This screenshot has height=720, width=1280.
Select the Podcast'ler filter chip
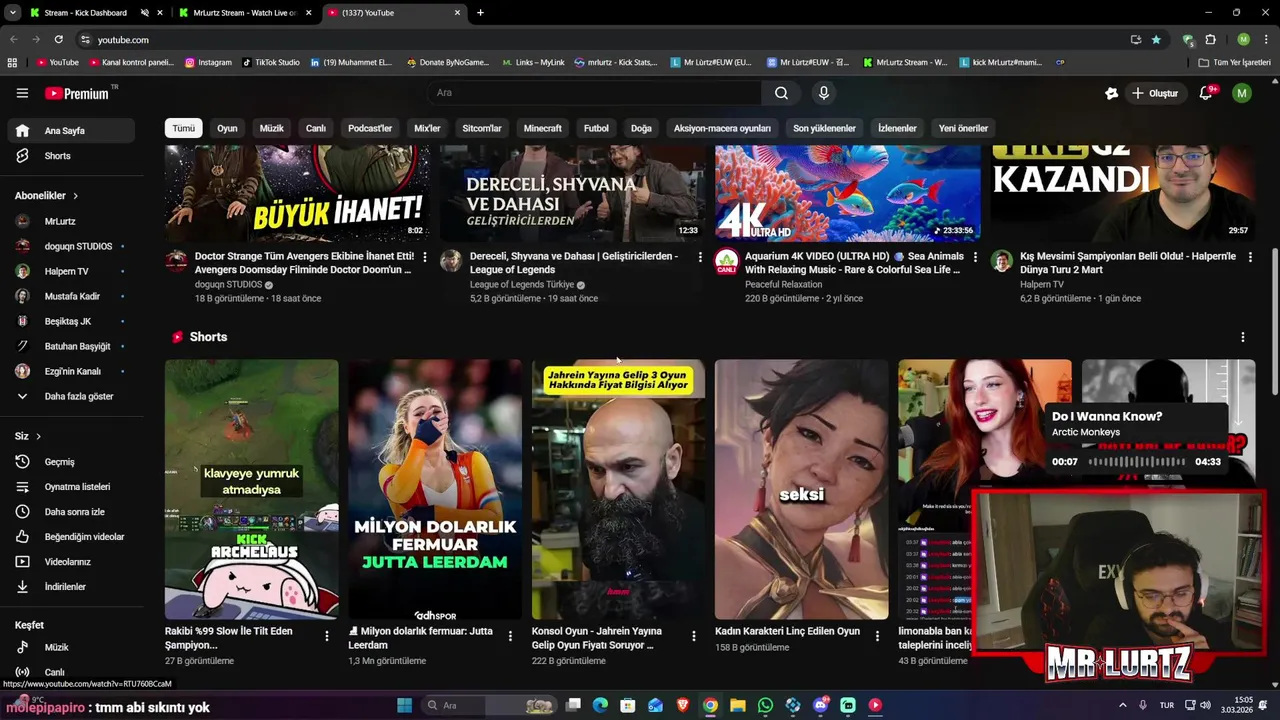[370, 128]
